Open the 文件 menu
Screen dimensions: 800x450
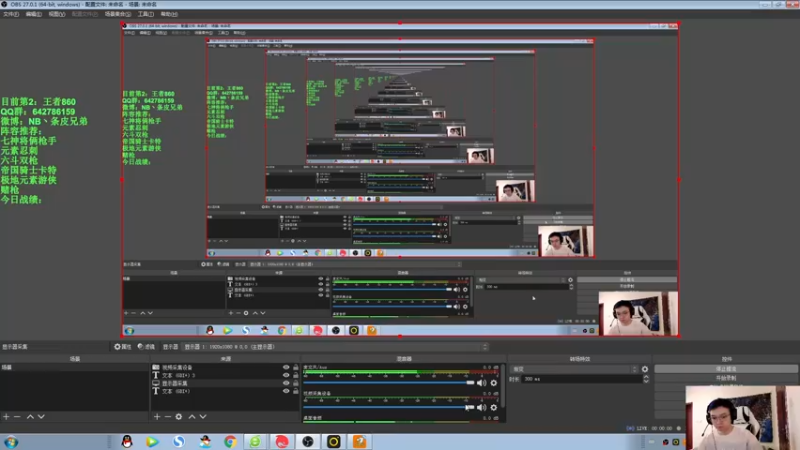point(11,14)
